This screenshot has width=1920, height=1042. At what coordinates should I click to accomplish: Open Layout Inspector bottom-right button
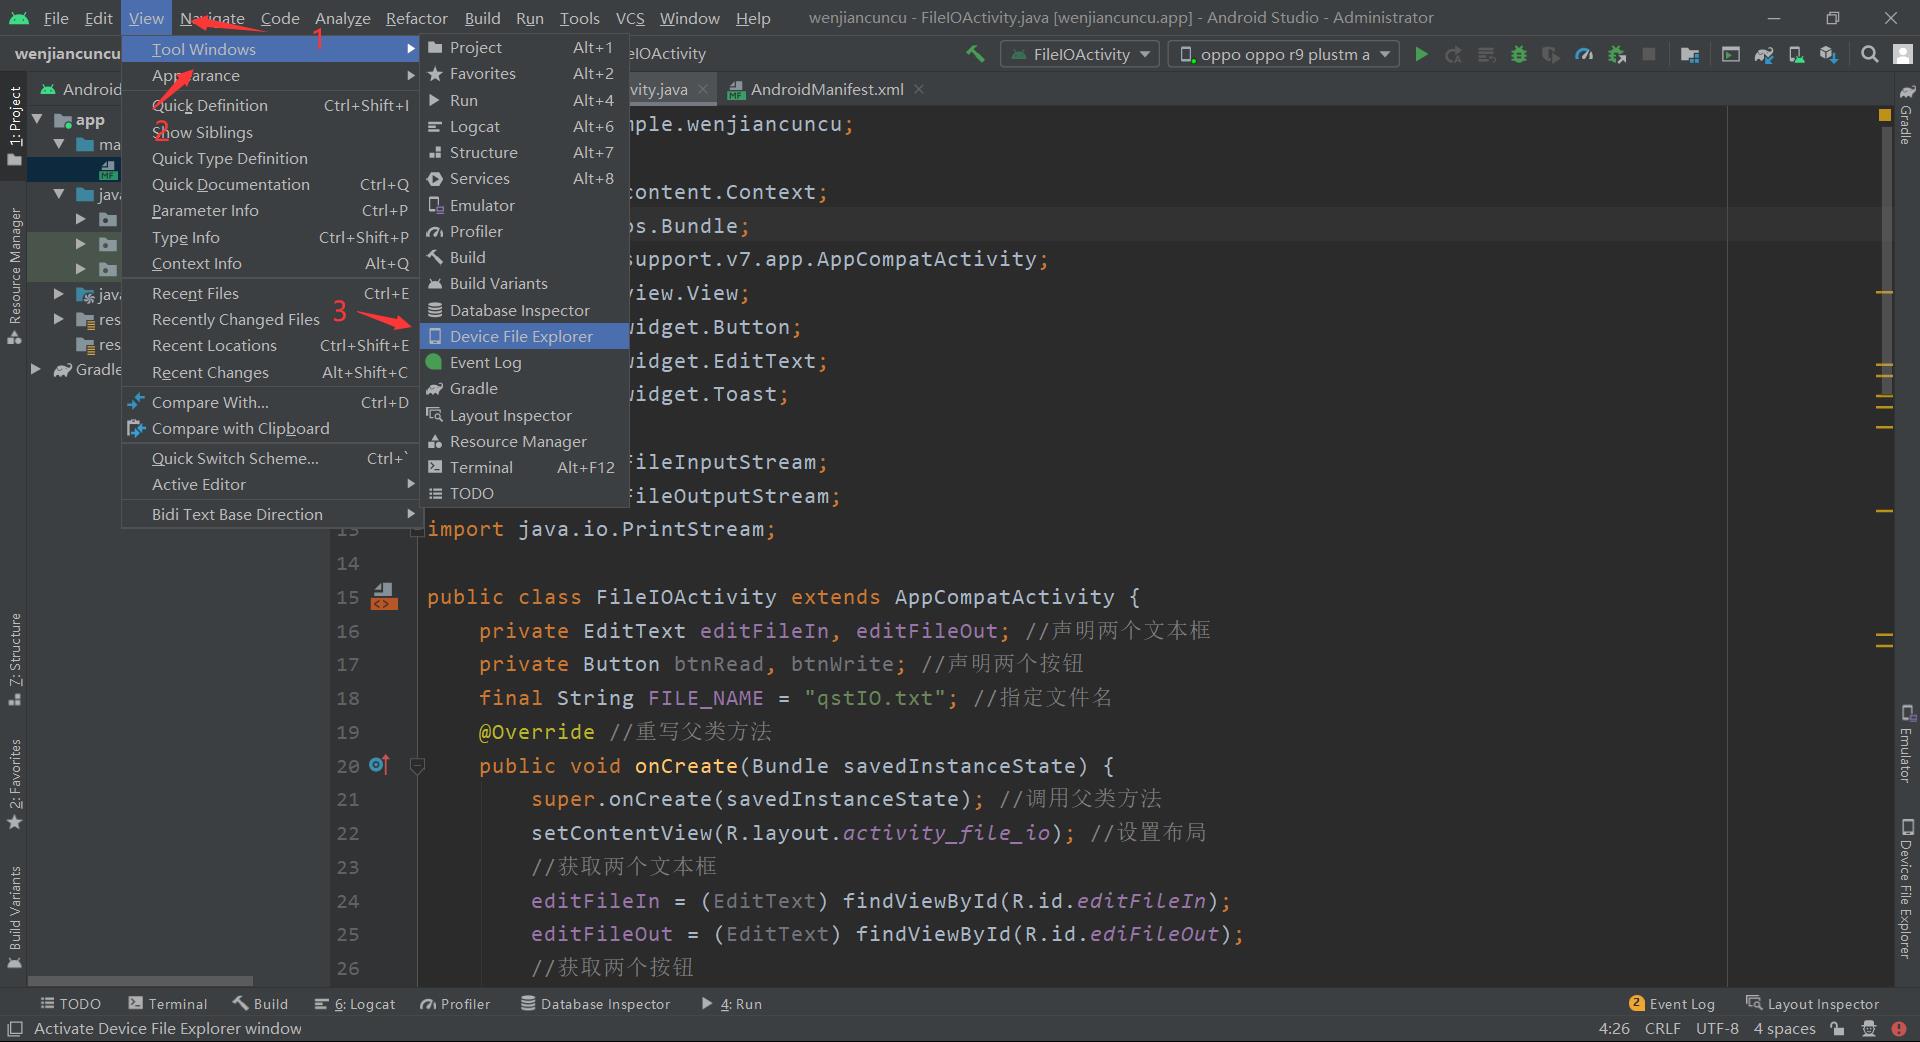(1812, 1004)
